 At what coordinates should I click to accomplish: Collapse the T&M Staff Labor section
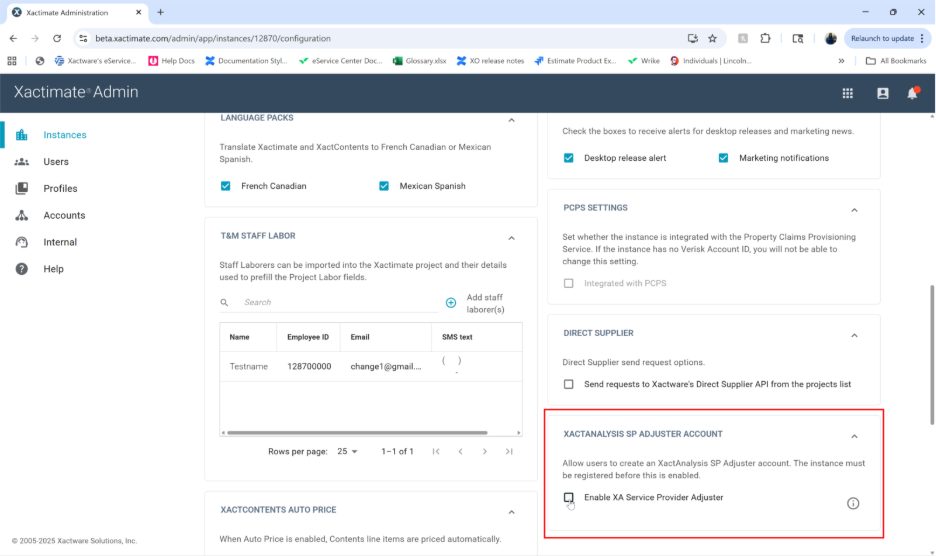(512, 238)
